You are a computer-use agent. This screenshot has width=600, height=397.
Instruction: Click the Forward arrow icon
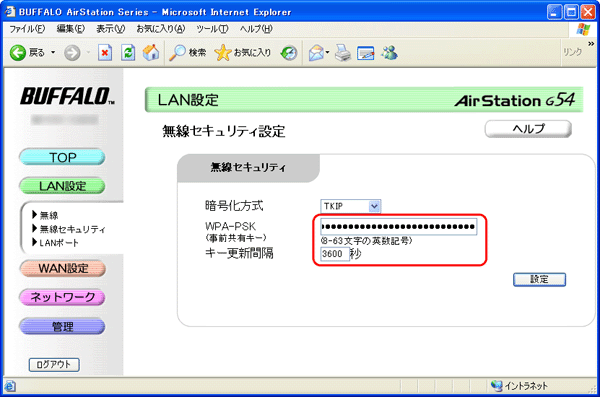[x=72, y=53]
